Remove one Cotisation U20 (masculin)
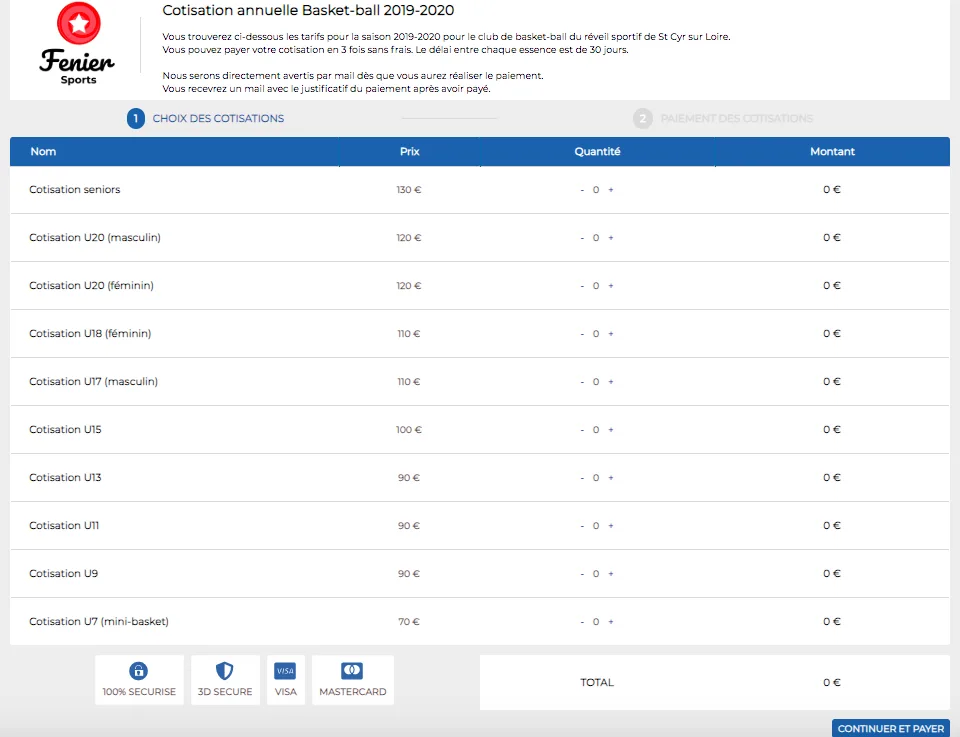The width and height of the screenshot is (960, 737). coord(582,238)
